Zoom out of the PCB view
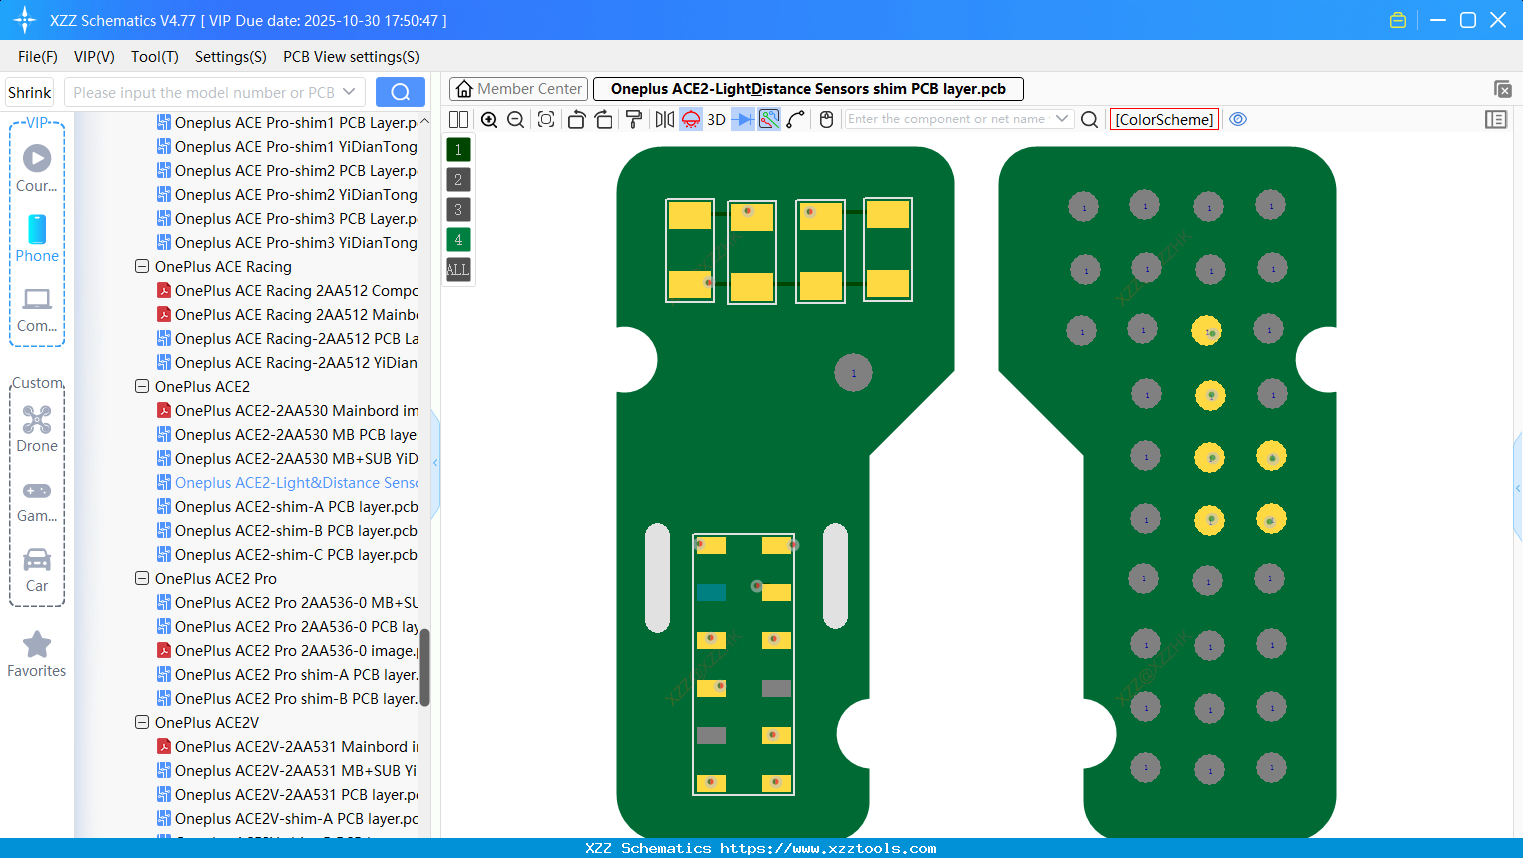The image size is (1523, 858). 514,119
